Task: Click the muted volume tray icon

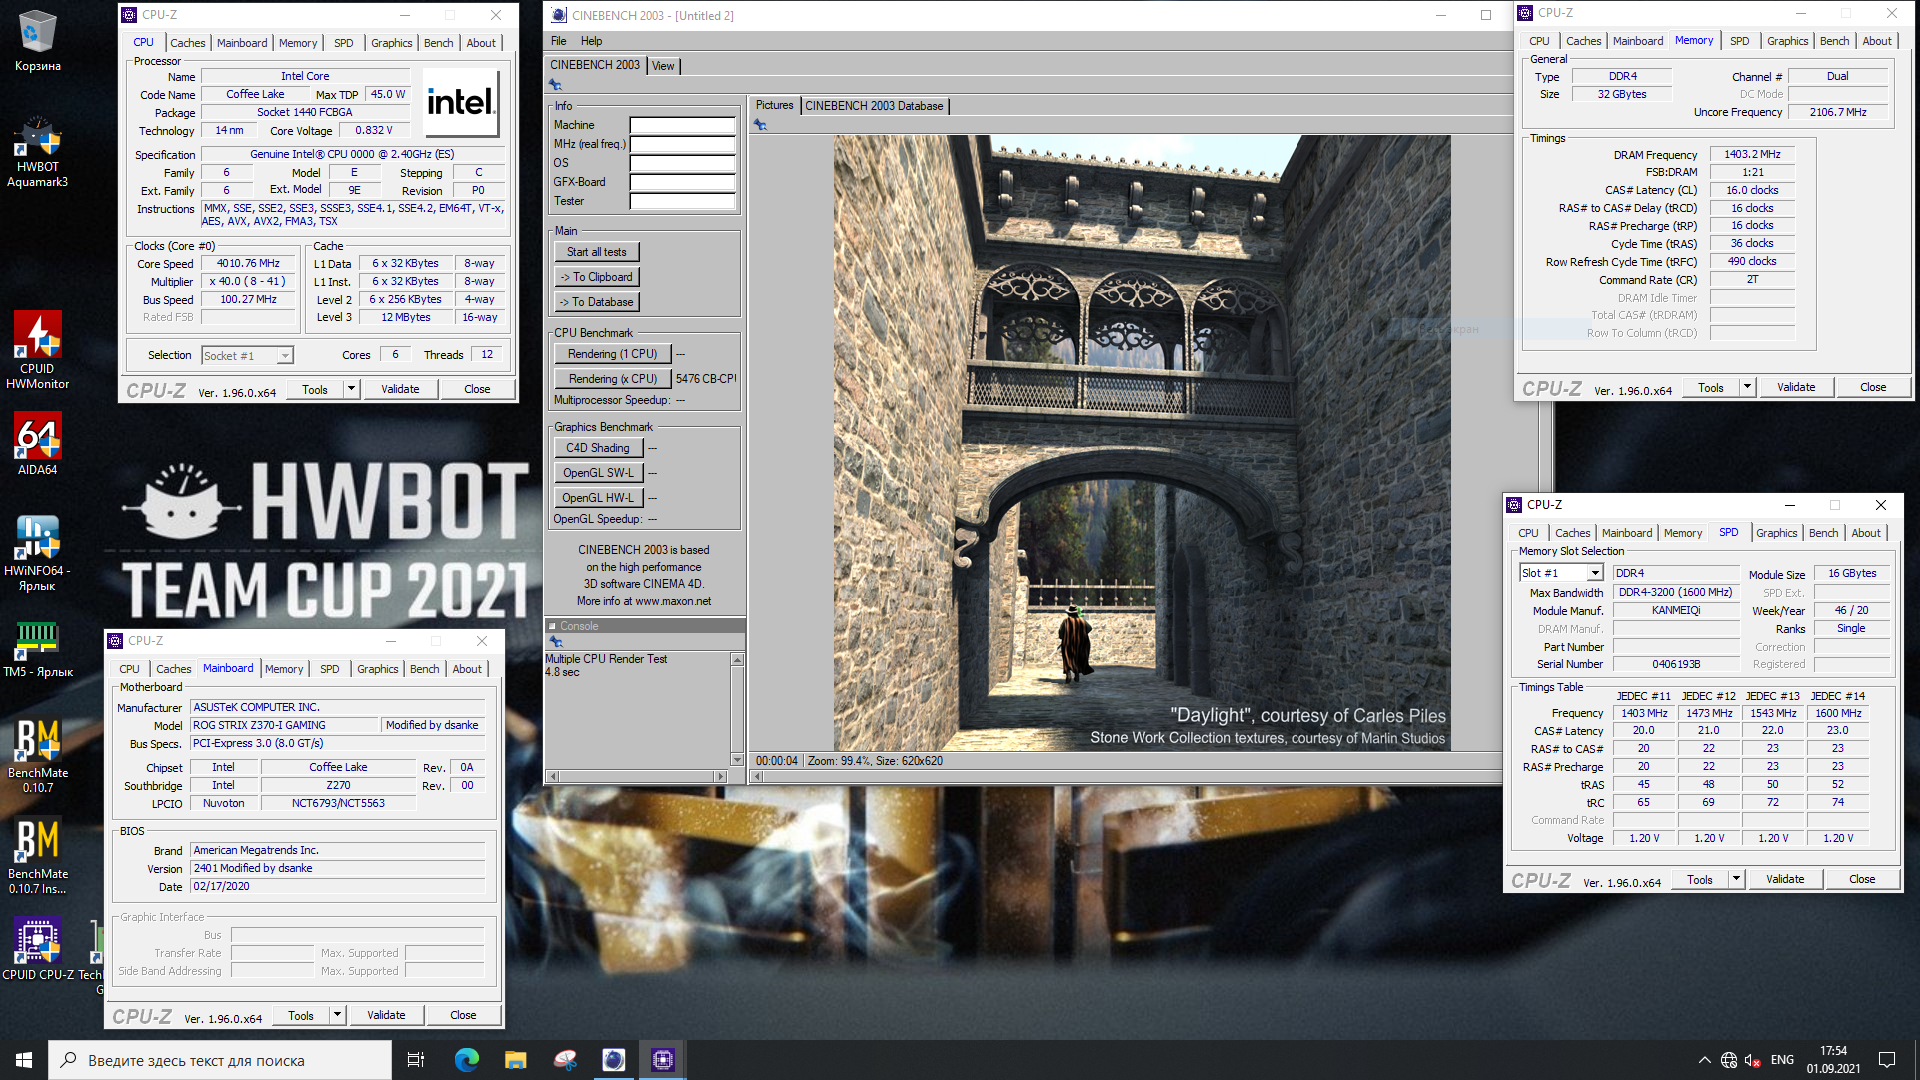Action: point(1752,1060)
